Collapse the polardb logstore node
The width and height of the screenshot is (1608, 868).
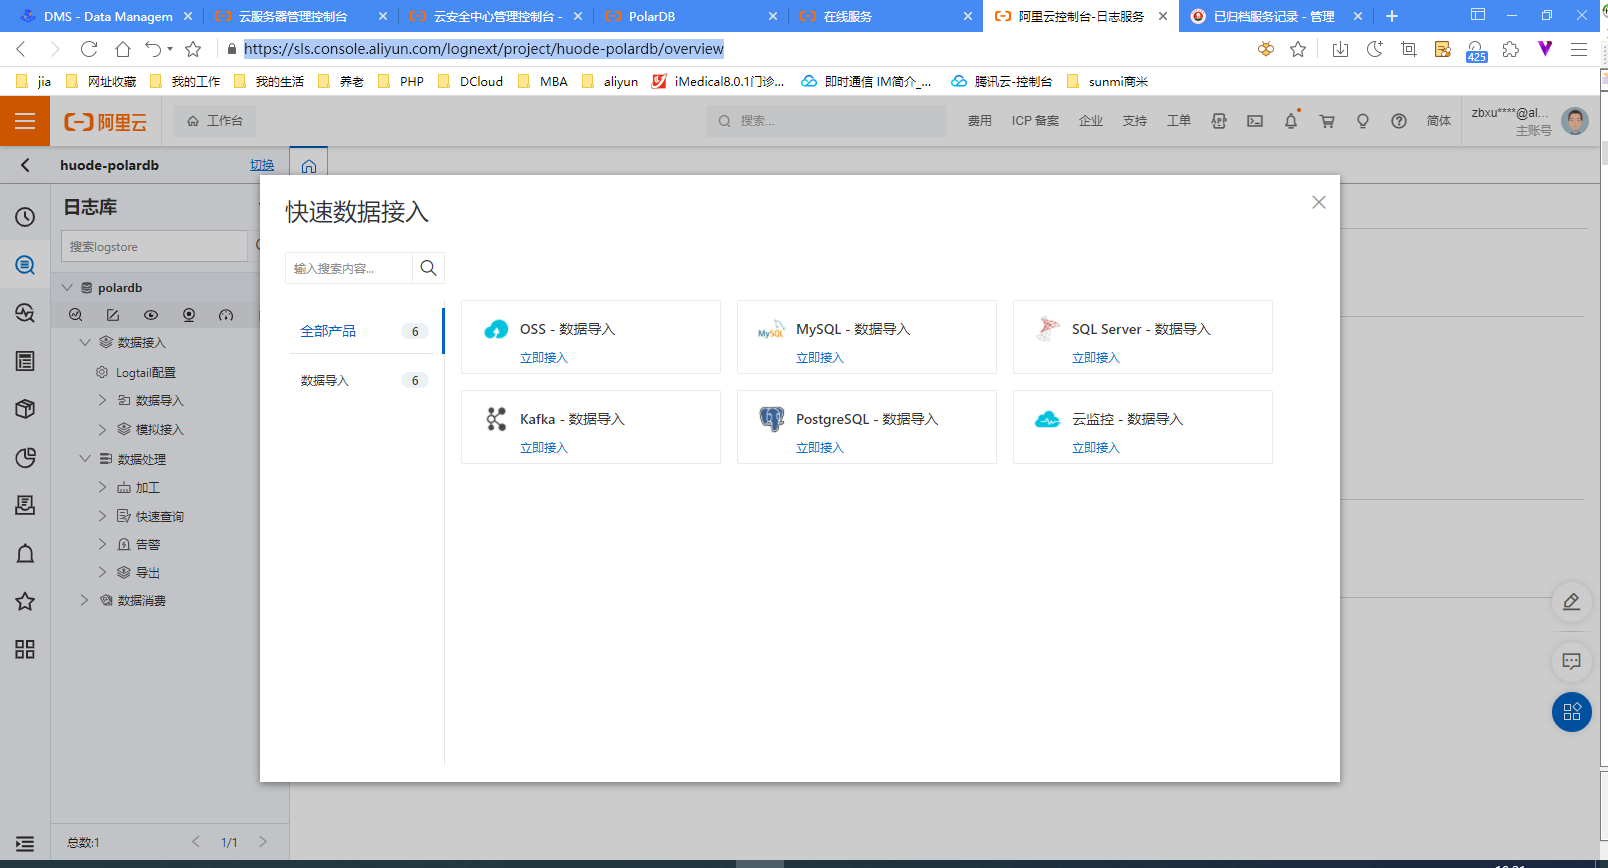[x=67, y=287]
